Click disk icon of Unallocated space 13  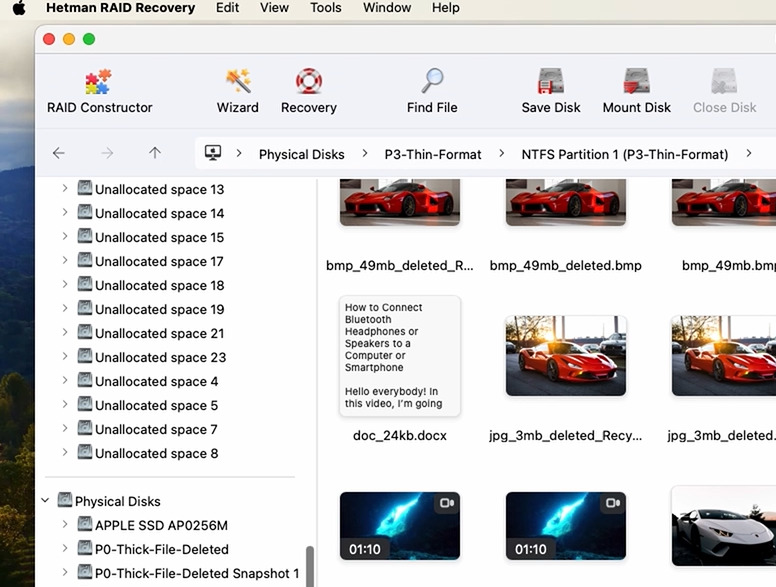85,189
